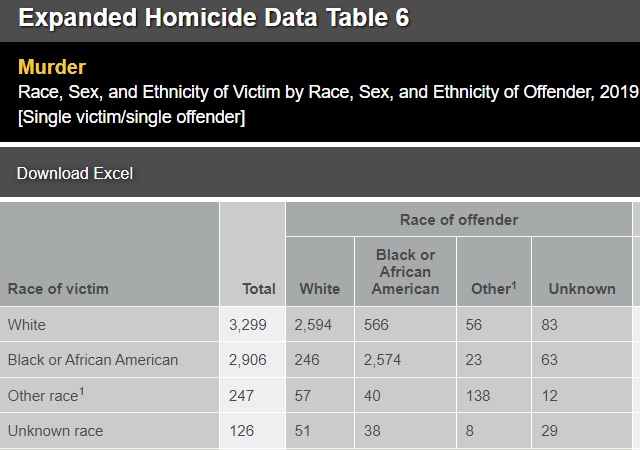Click the Expanded Homicide Data Table 6 heading
640x450 pixels.
click(213, 18)
